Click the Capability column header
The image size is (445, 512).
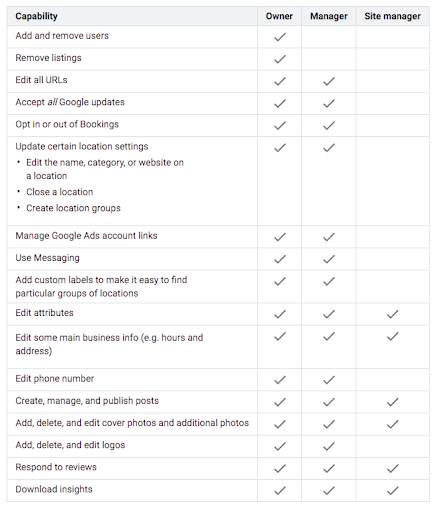click(36, 16)
